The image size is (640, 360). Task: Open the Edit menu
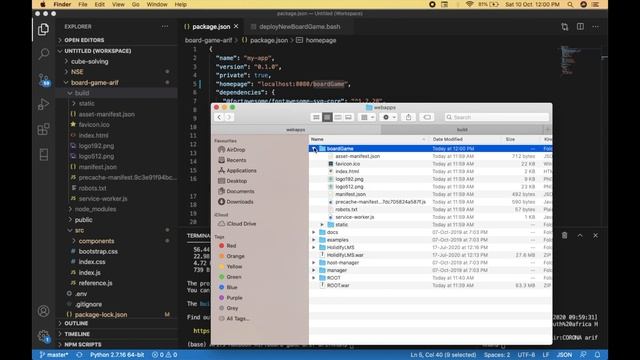(100, 4)
